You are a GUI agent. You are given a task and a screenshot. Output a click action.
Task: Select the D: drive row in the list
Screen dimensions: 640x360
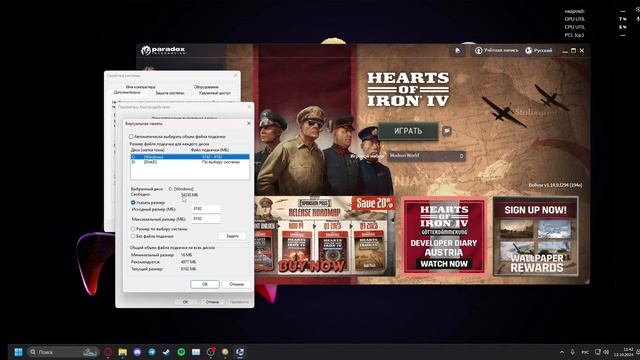(x=190, y=162)
